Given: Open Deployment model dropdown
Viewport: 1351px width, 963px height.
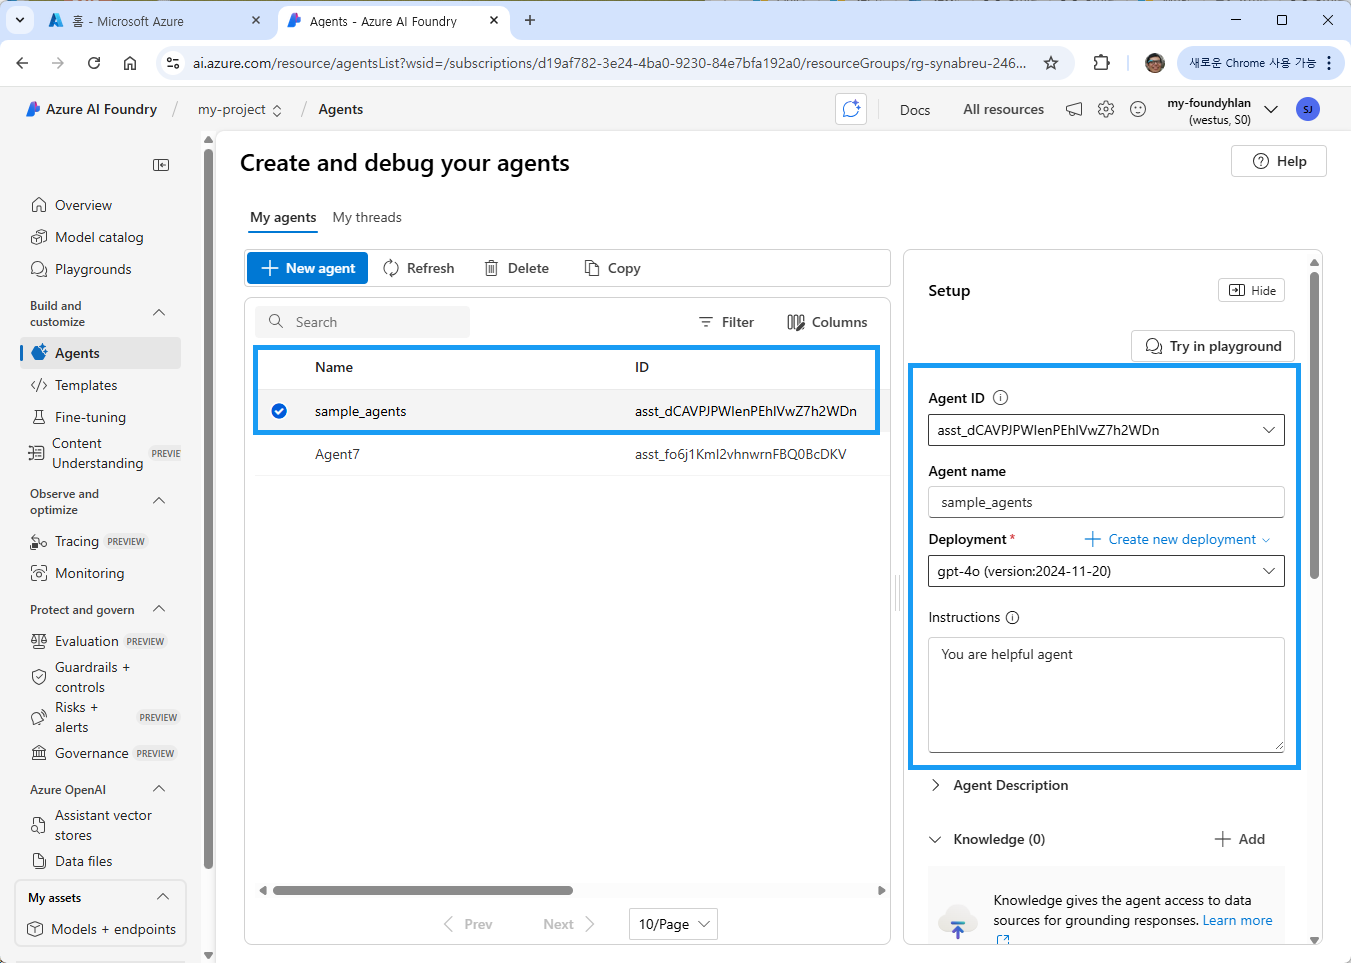Looking at the screenshot, I should click(1106, 571).
